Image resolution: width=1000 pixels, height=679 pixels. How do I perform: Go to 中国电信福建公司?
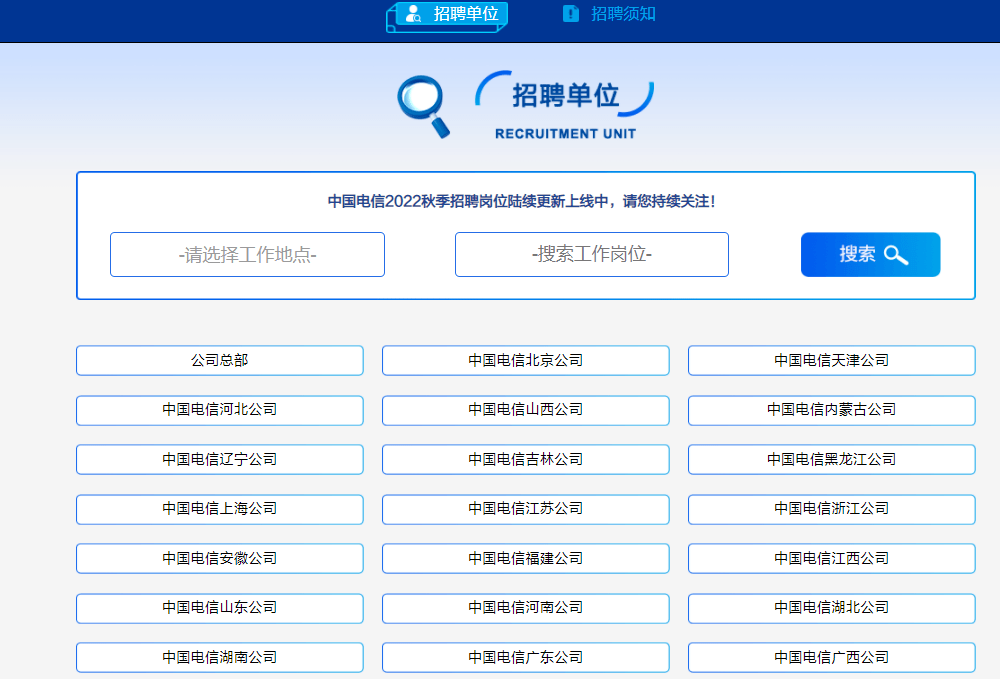[526, 559]
